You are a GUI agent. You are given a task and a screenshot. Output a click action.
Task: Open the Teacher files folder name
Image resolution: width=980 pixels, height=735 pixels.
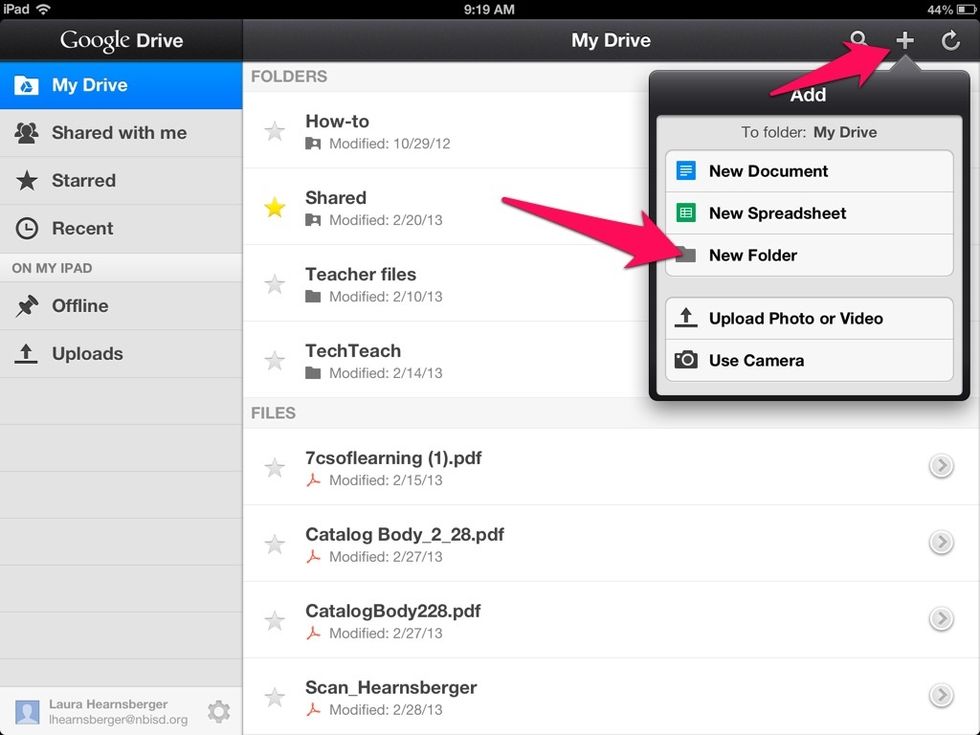click(361, 274)
